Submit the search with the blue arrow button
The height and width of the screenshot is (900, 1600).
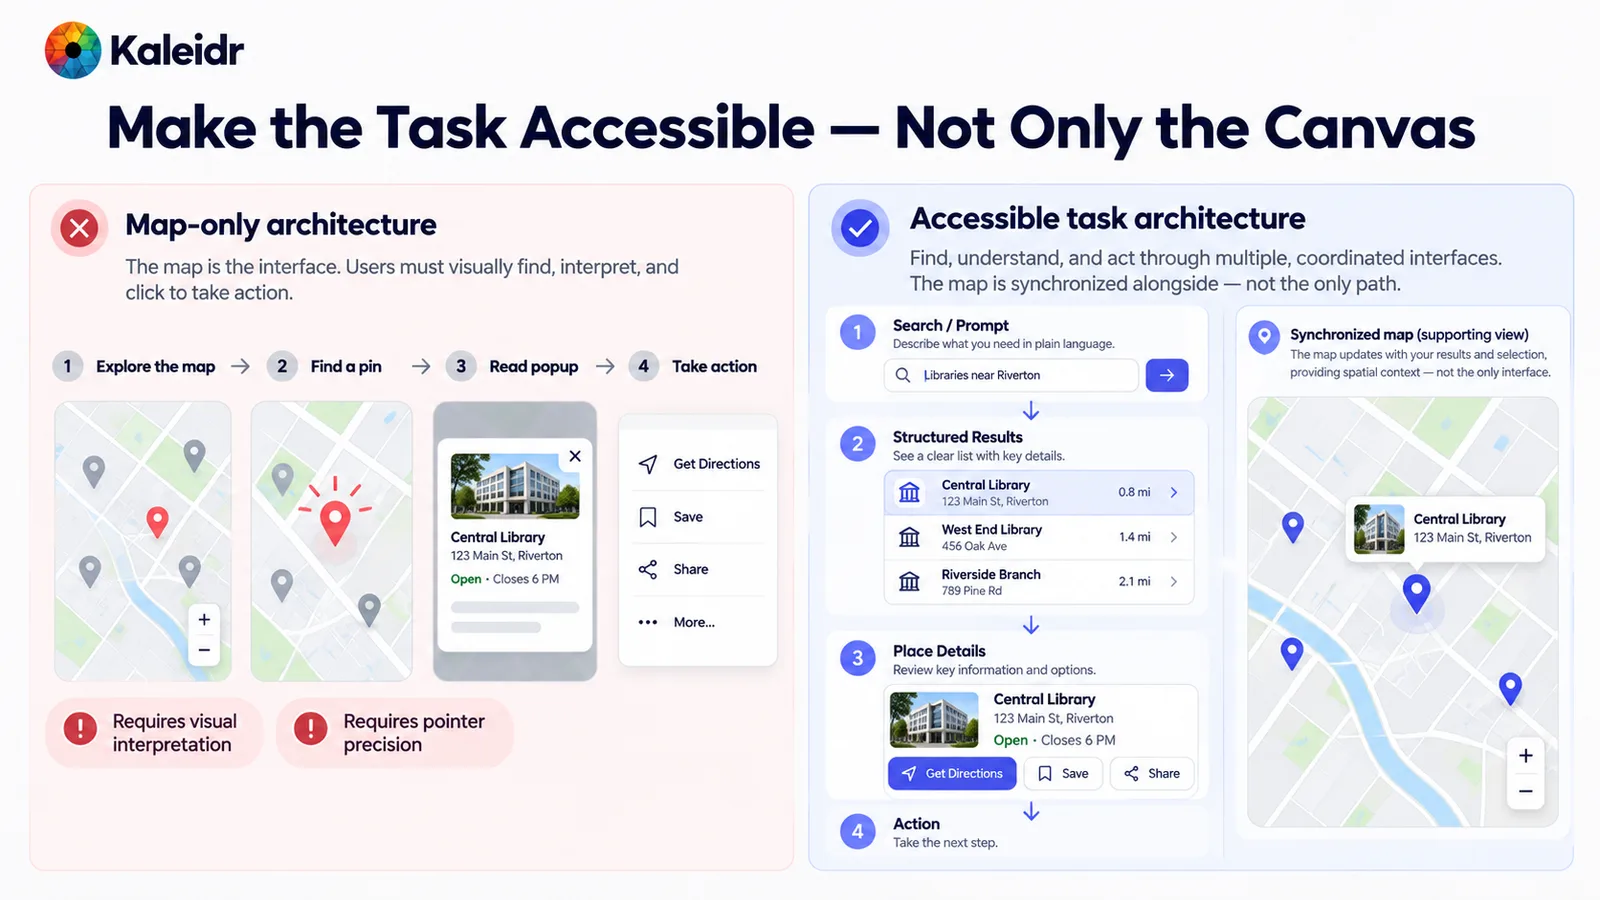[x=1167, y=375]
